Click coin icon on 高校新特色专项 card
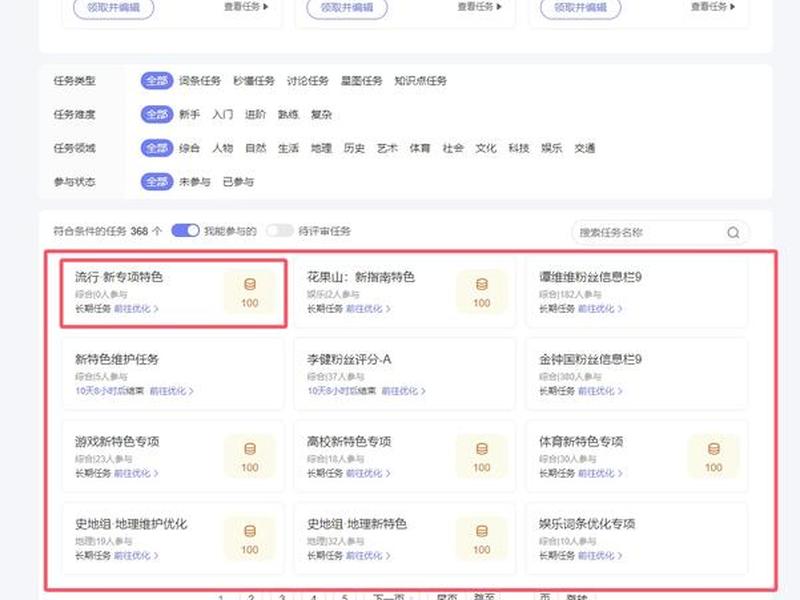Image resolution: width=800 pixels, height=600 pixels. coord(482,449)
